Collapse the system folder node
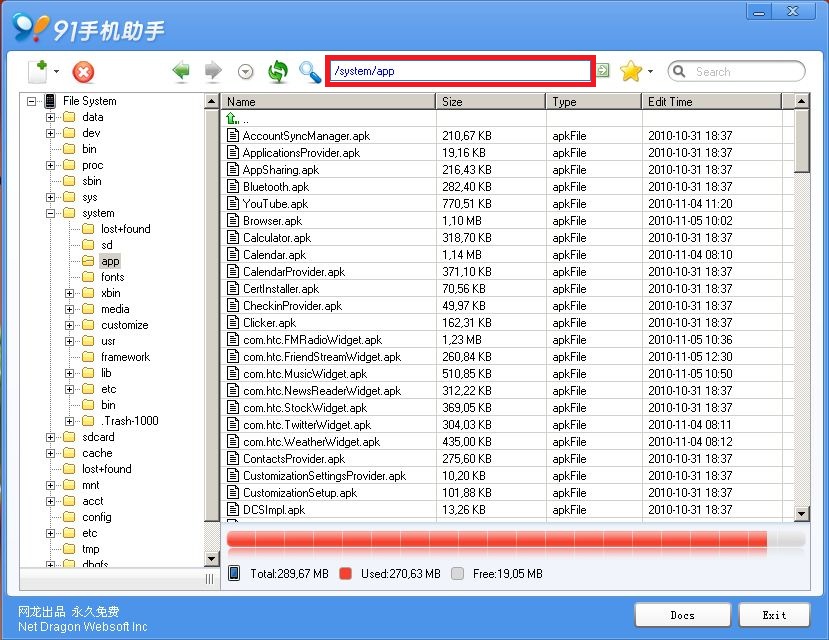The height and width of the screenshot is (640, 829). 51,213
